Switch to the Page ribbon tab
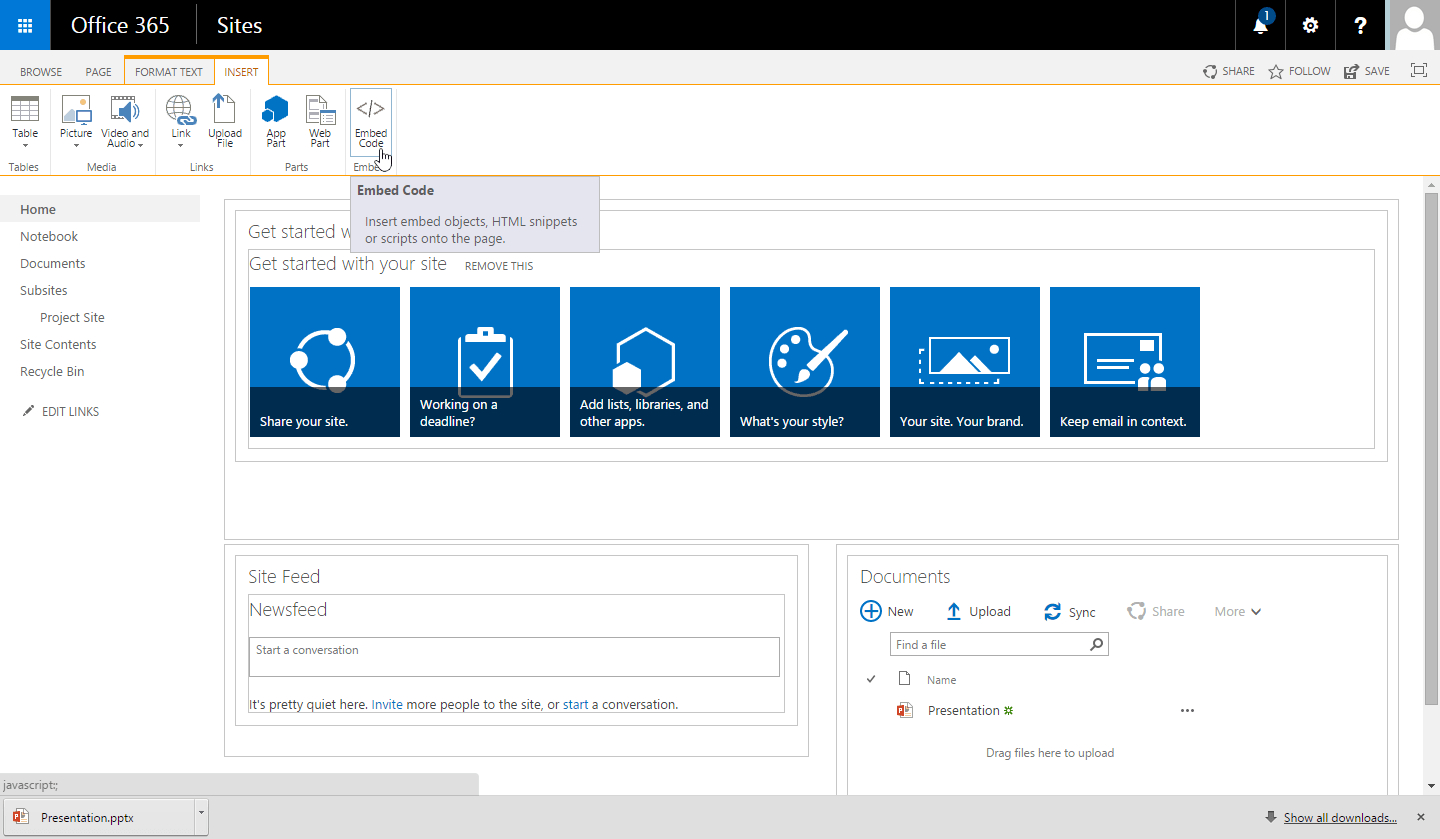1440x839 pixels. coord(98,72)
